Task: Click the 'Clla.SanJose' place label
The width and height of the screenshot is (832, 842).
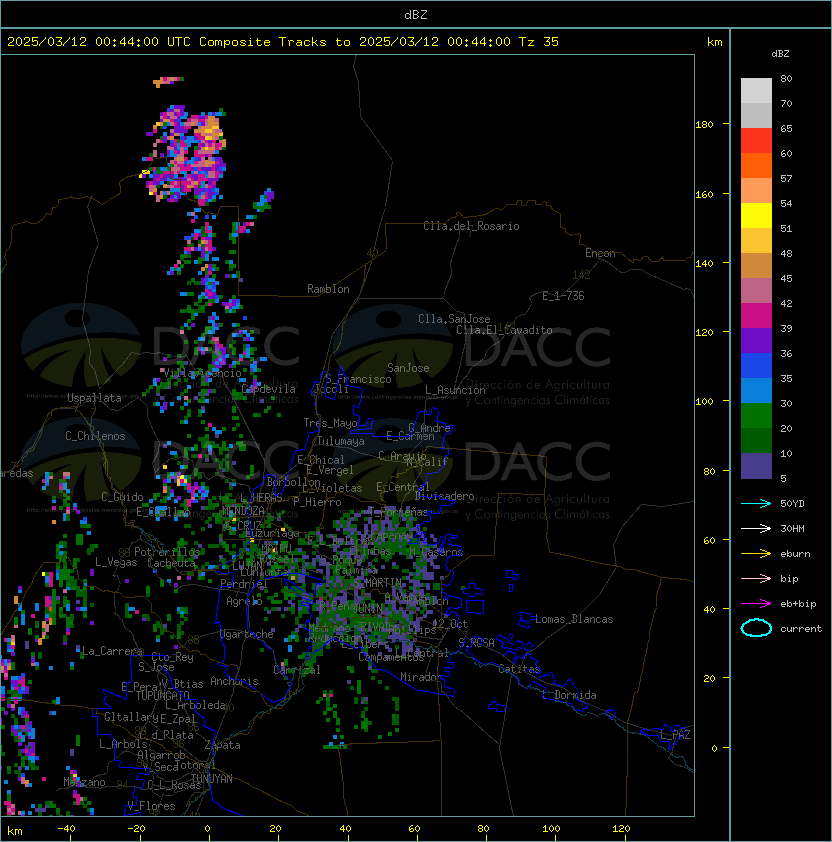Action: [x=454, y=319]
